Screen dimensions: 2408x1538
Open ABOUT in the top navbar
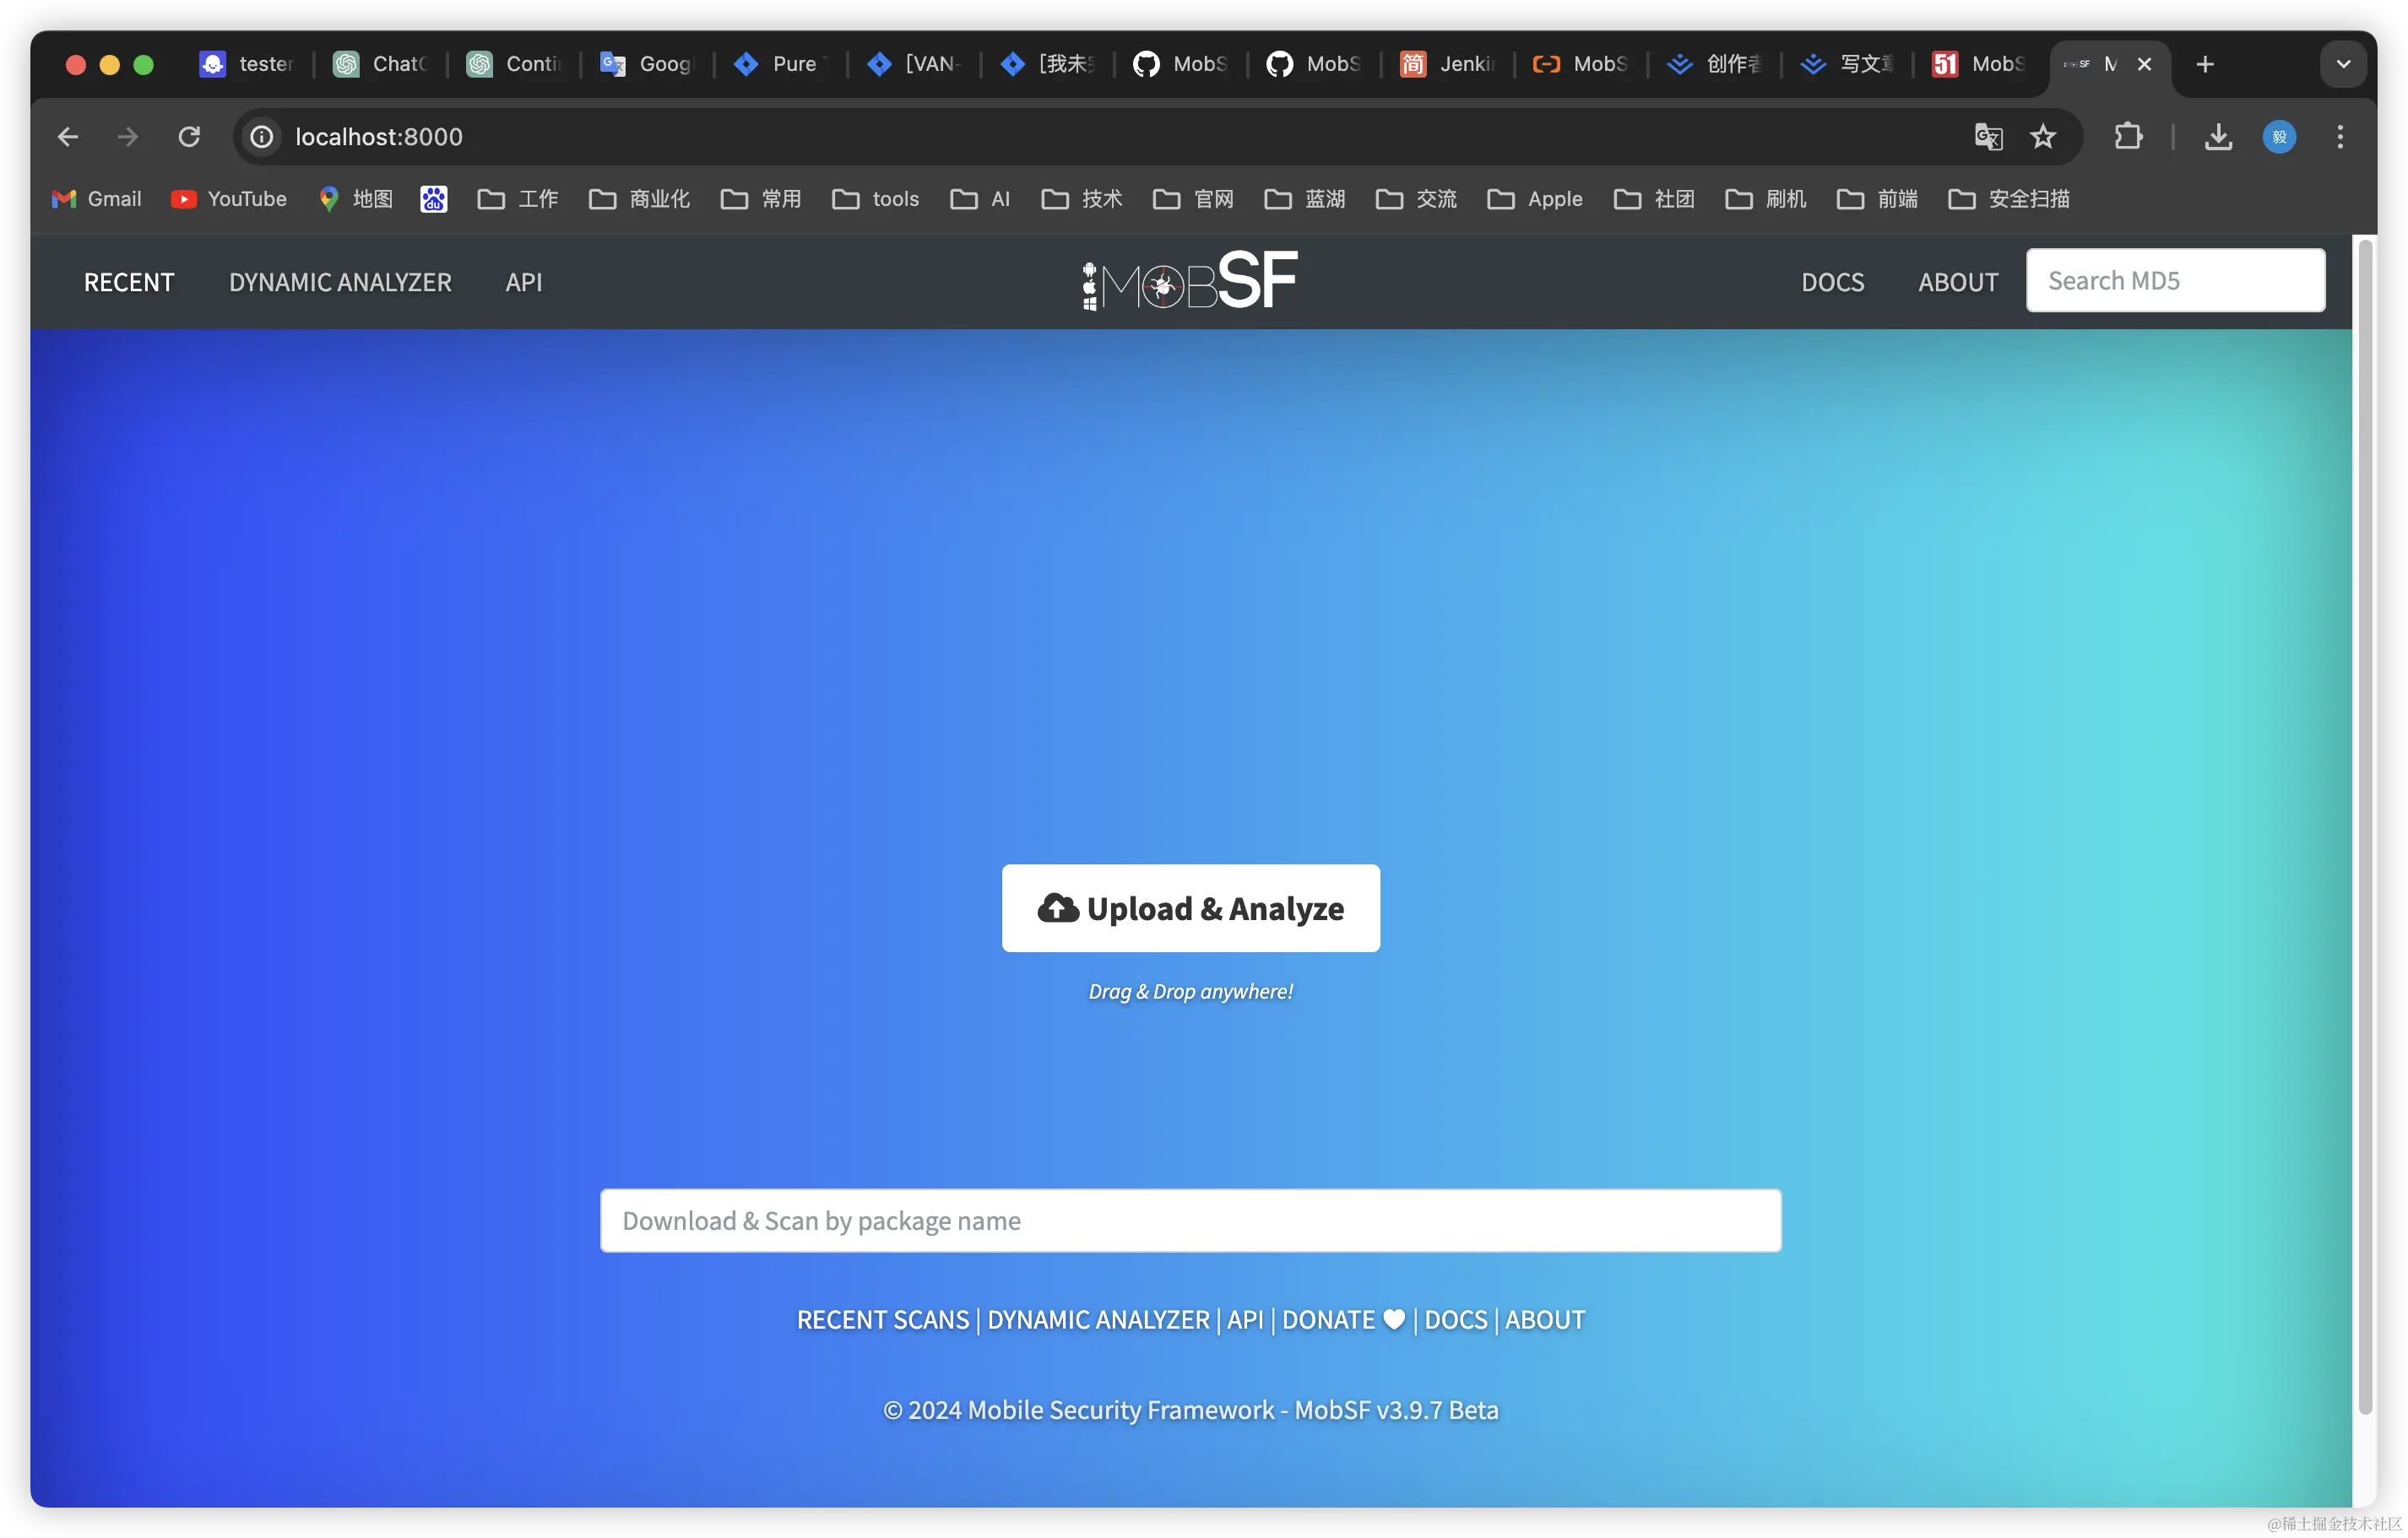coord(1958,282)
